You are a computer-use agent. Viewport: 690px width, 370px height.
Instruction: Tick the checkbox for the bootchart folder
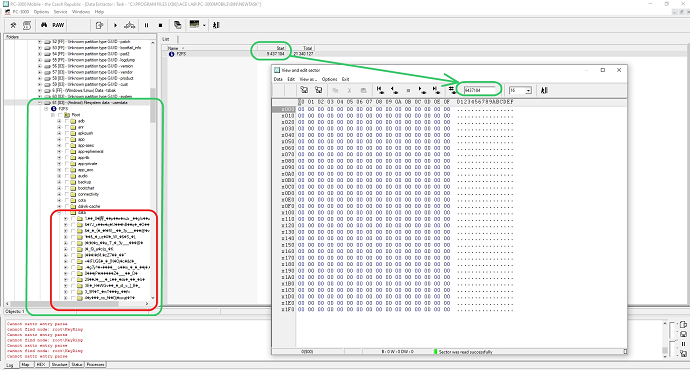(x=67, y=188)
